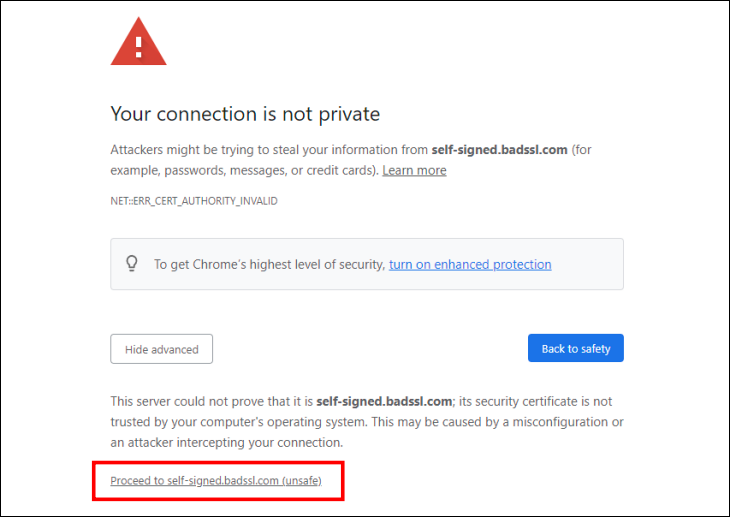This screenshot has height=517, width=730.
Task: Click the Back to safety button
Action: pyautogui.click(x=575, y=348)
